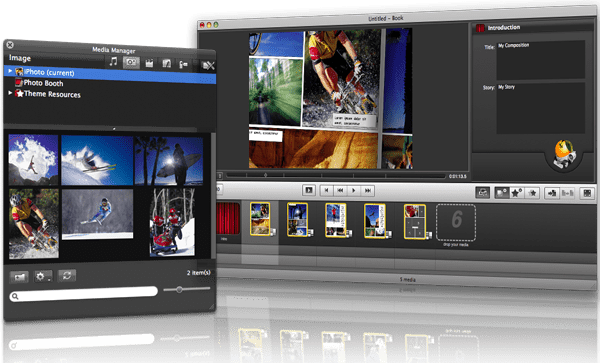The width and height of the screenshot is (600, 363).
Task: Click the Media Manager search field
Action: coord(83,294)
